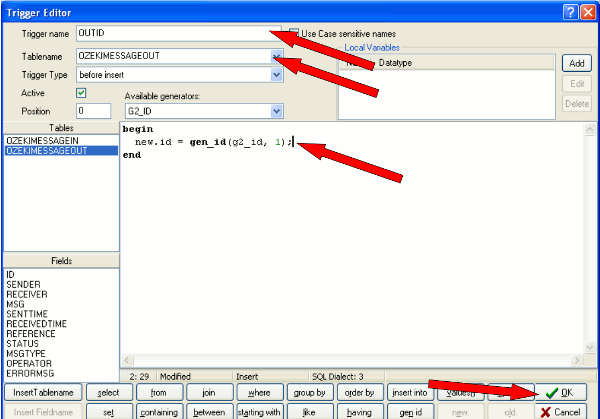The height and width of the screenshot is (419, 600).
Task: Click the 'where' keyword button
Action: (260, 393)
